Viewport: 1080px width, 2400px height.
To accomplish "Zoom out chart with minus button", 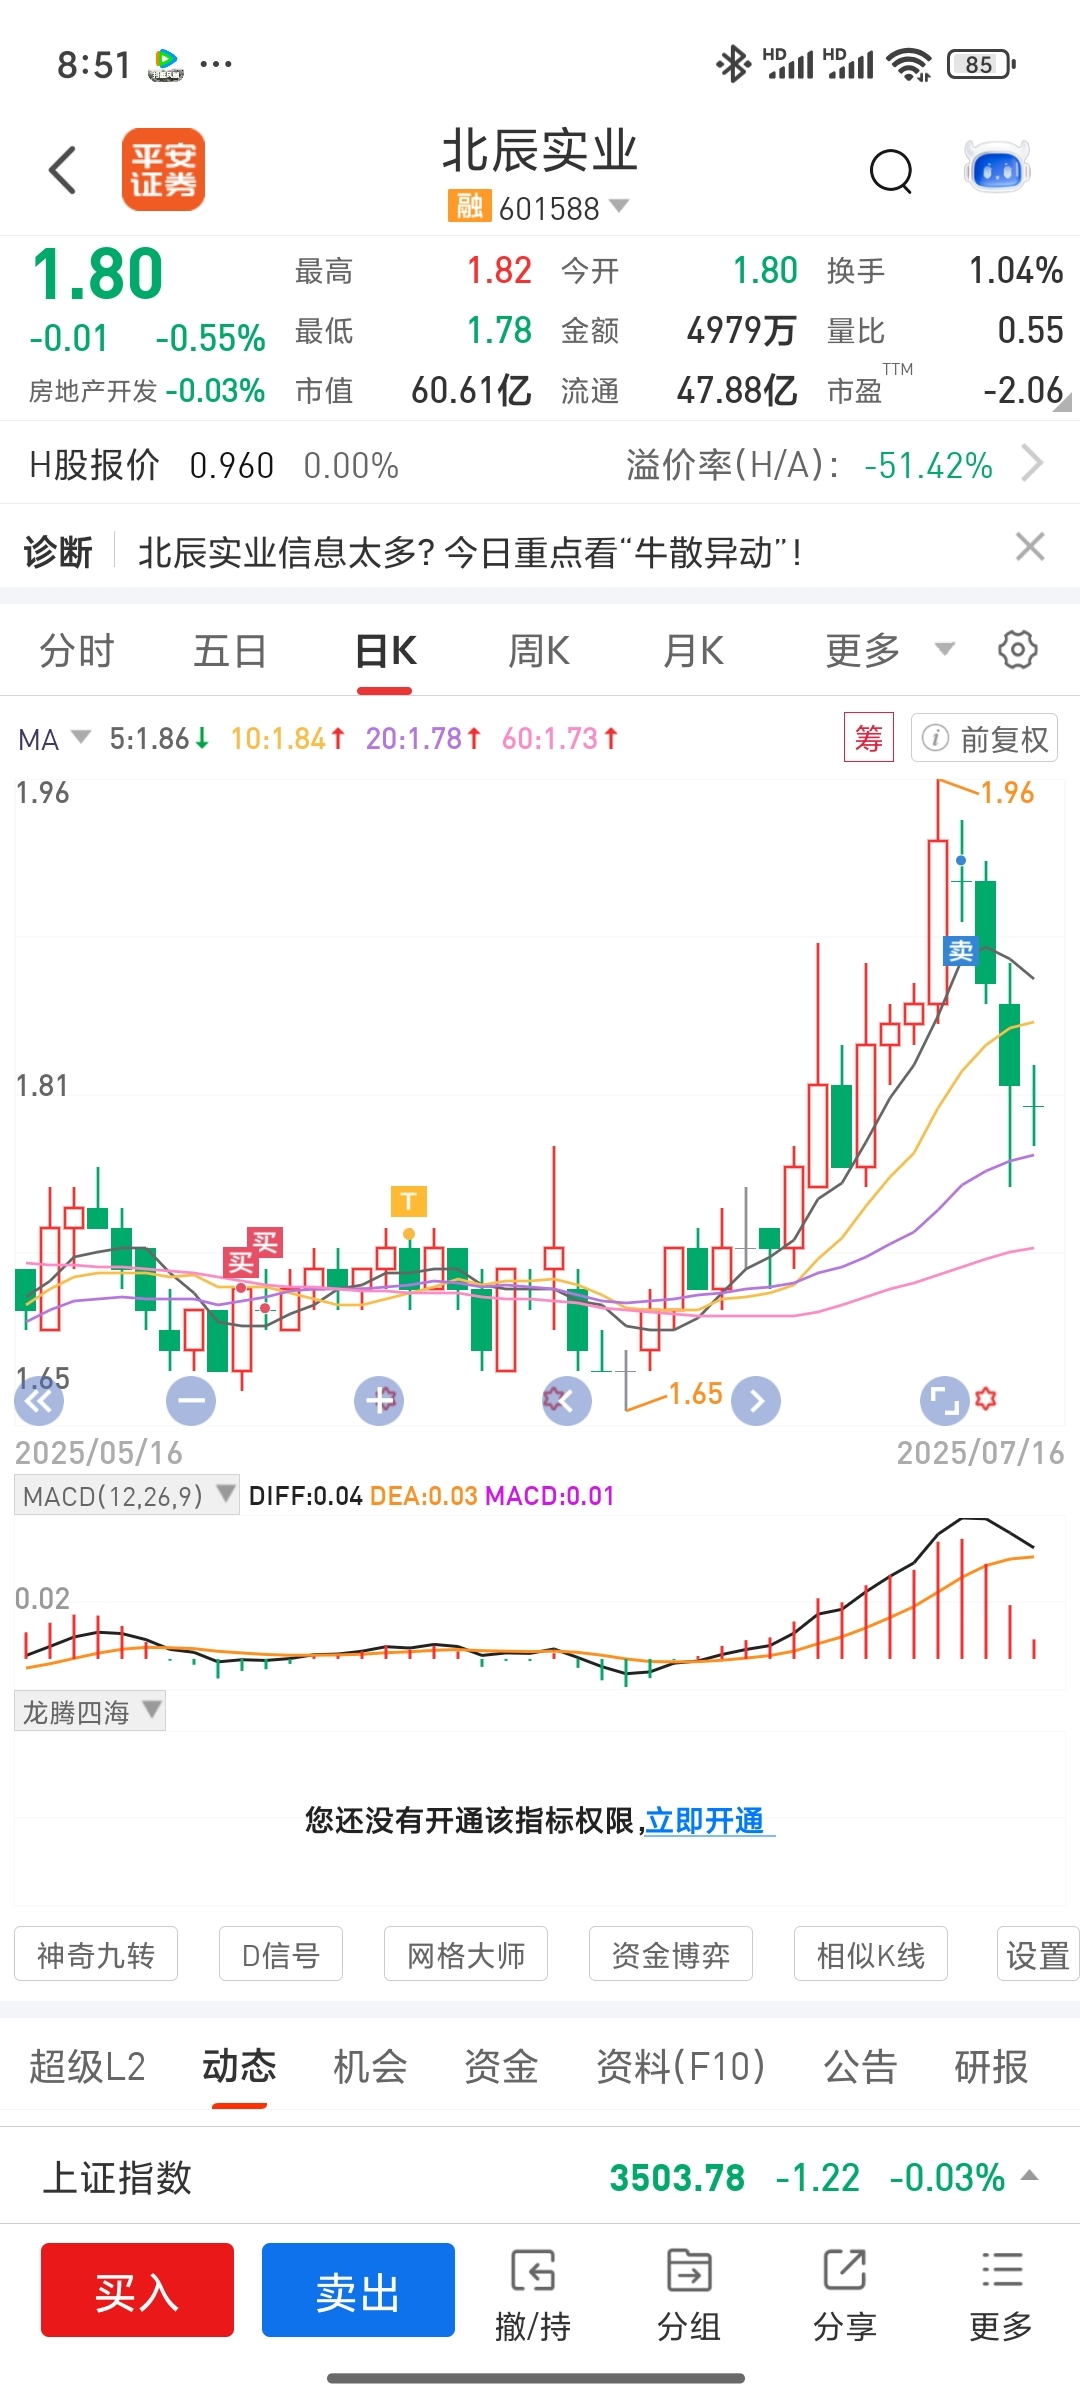I will (x=190, y=1400).
